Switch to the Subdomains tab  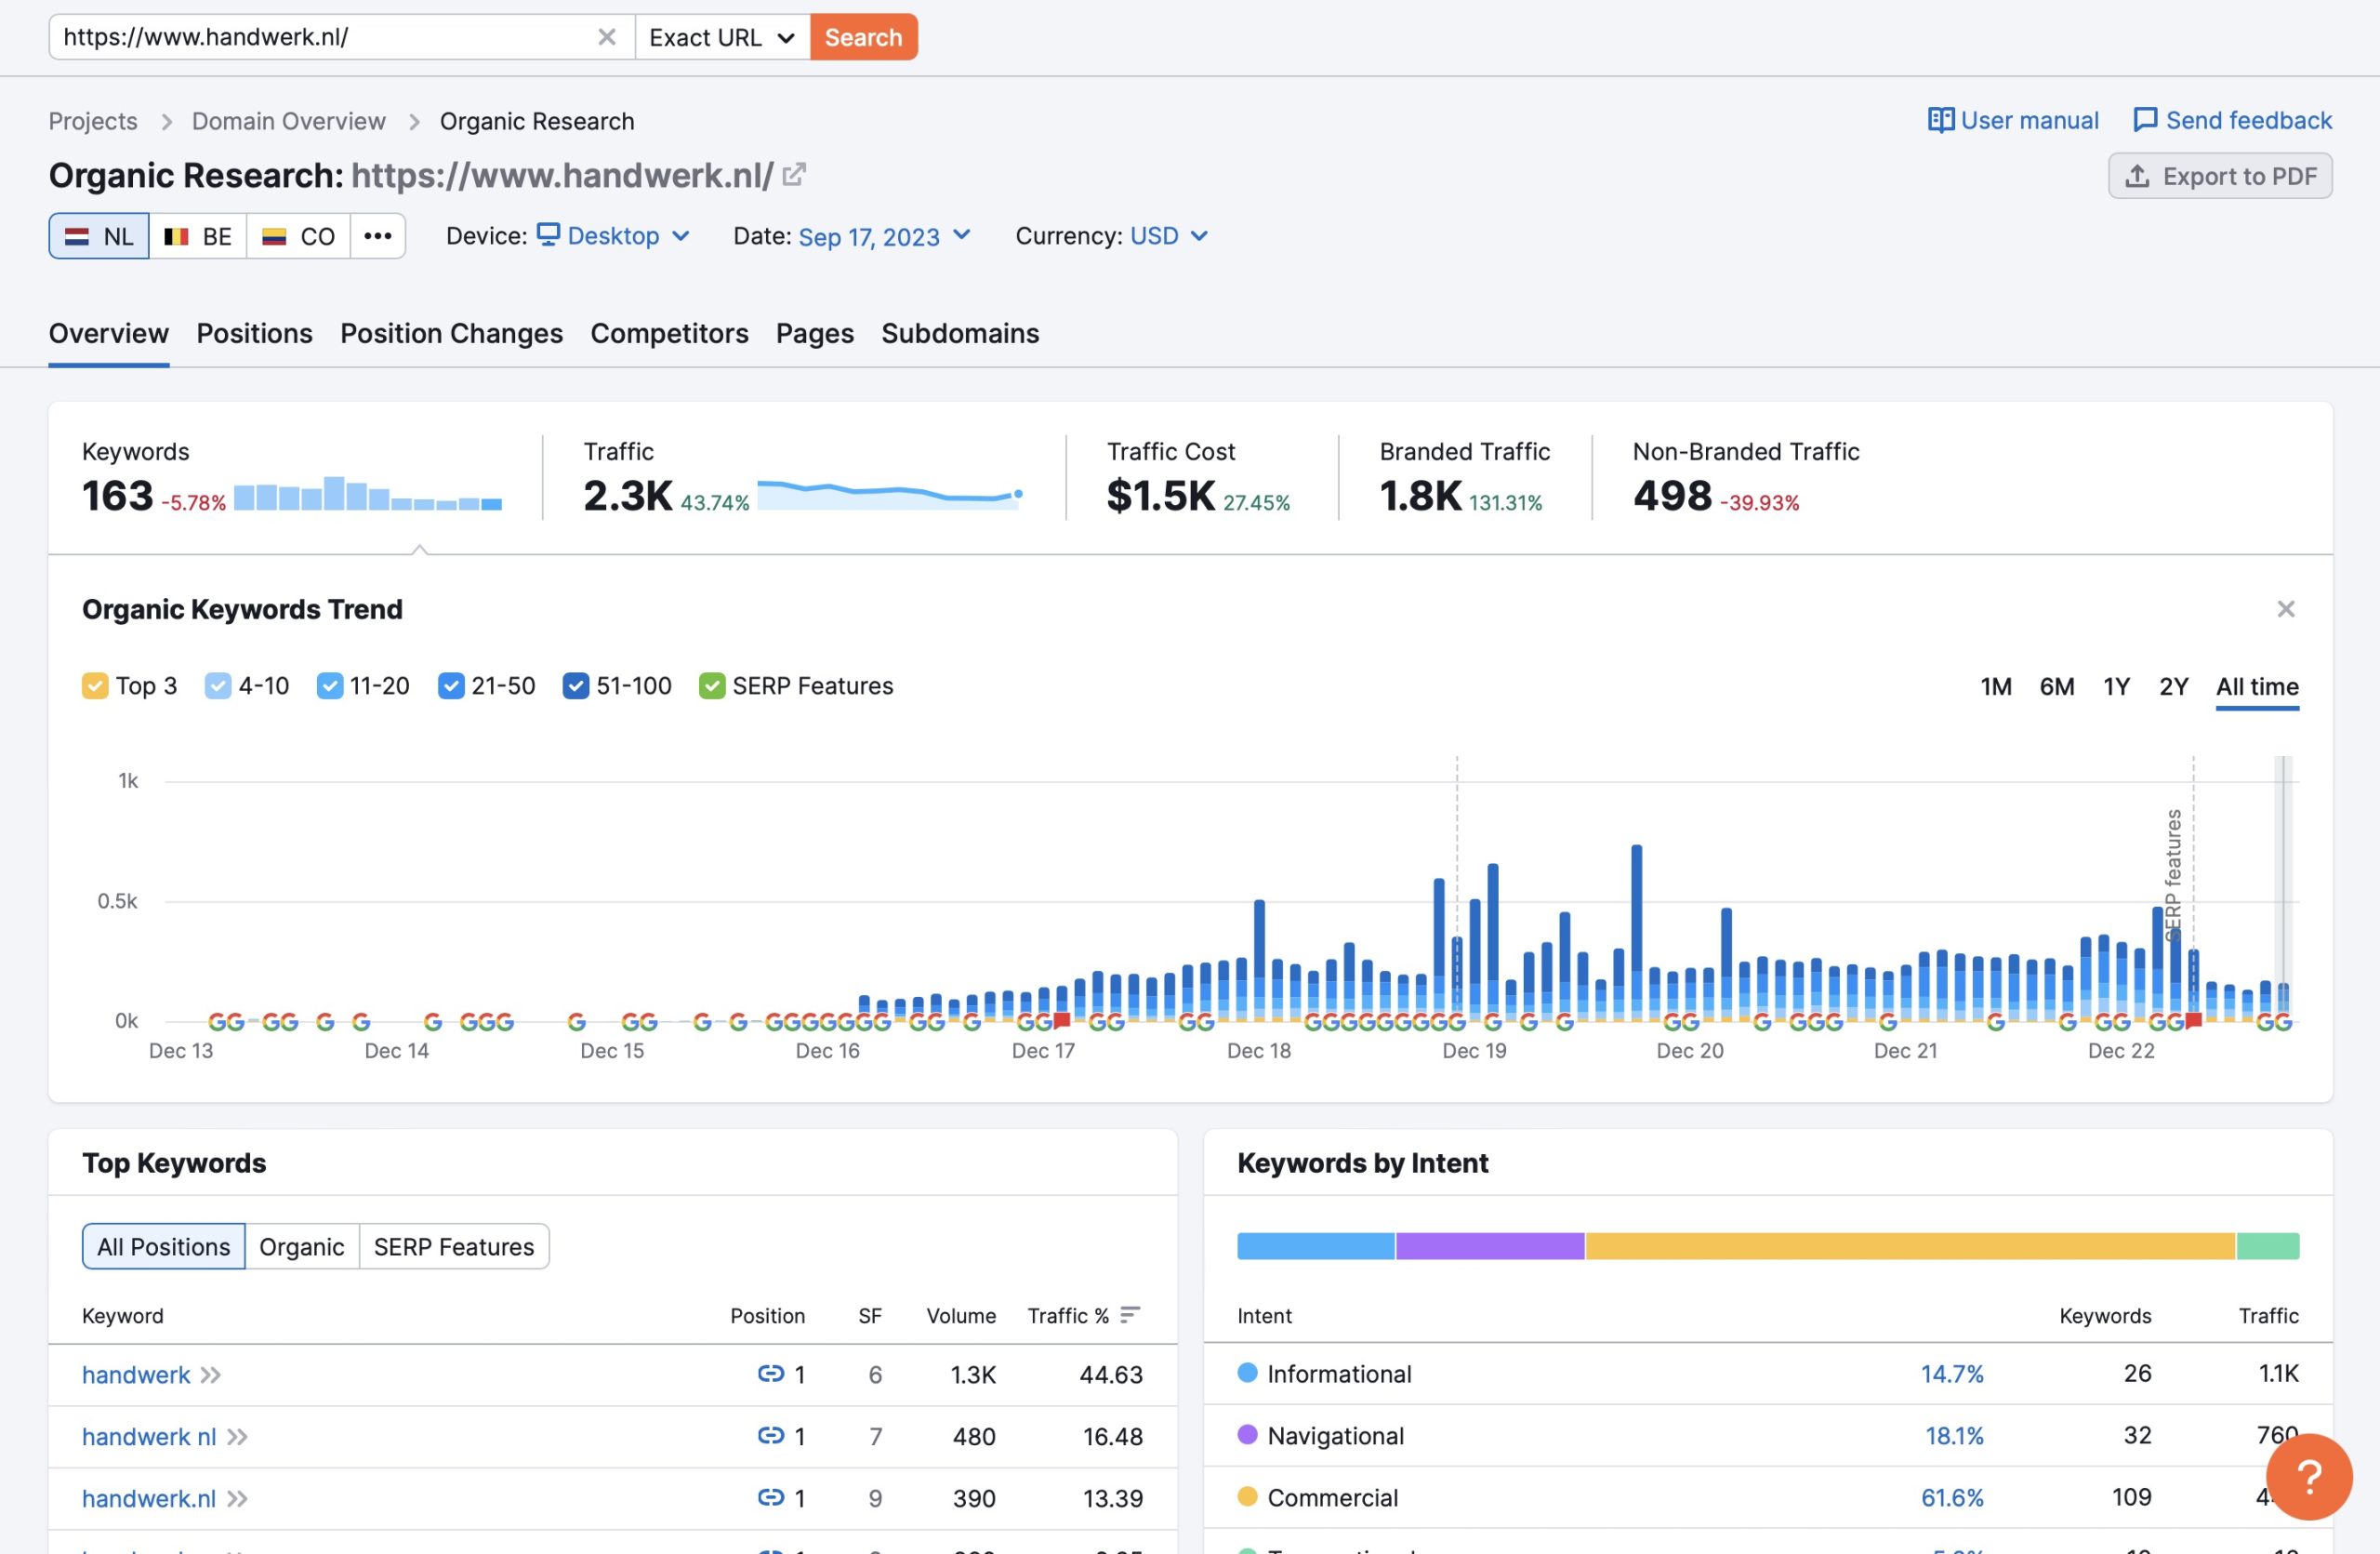[960, 333]
